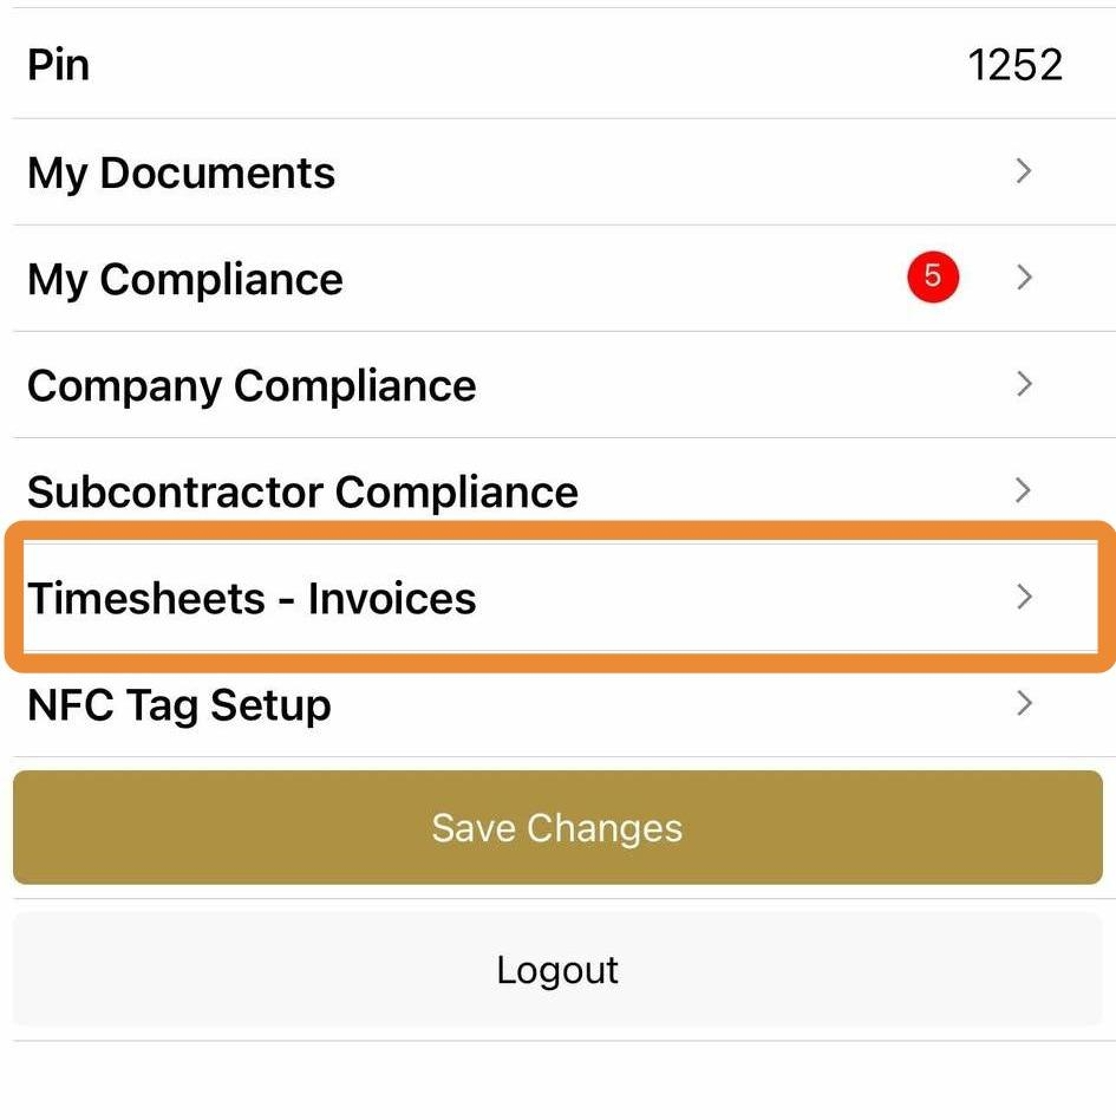This screenshot has width=1116, height=1120.
Task: Tap the chevron beside My Documents
Action: tap(1023, 171)
